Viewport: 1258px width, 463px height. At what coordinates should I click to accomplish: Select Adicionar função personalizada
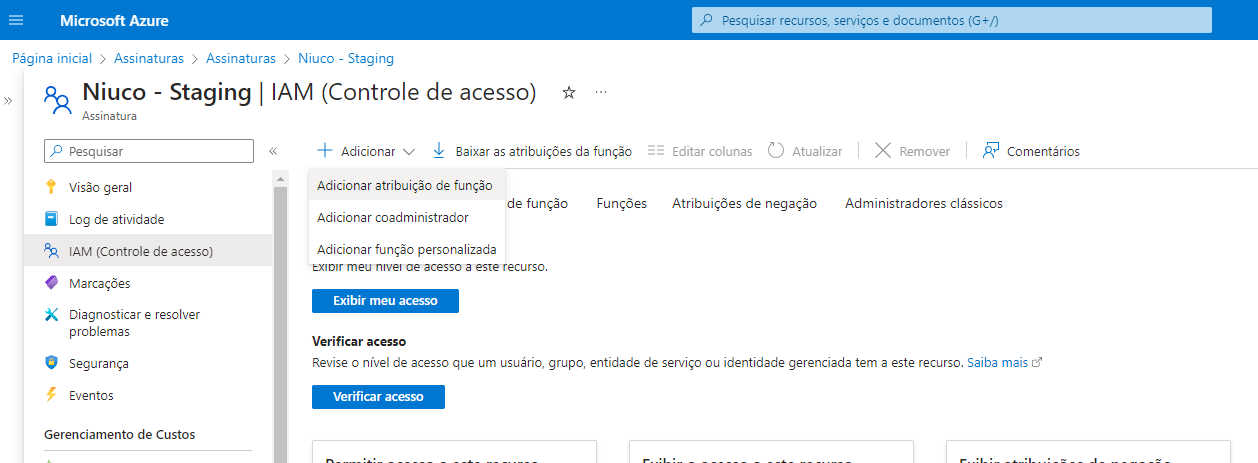coord(407,249)
